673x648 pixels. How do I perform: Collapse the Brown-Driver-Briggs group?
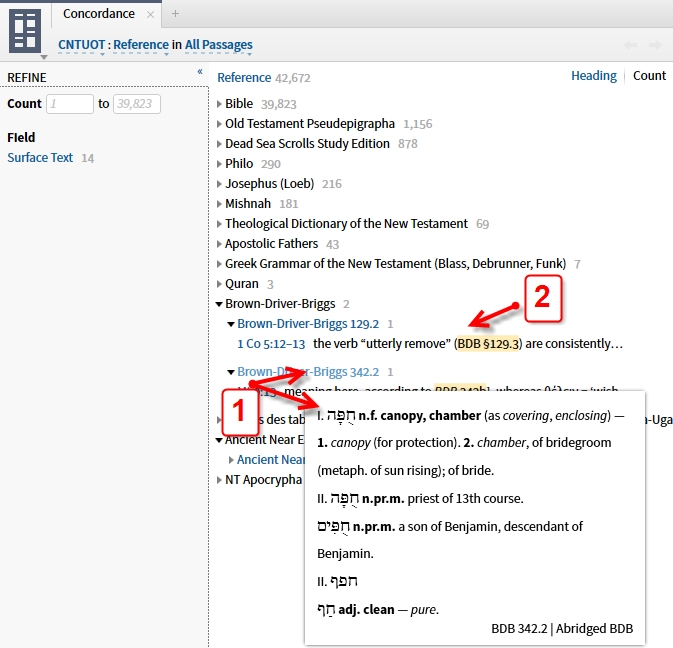click(219, 304)
